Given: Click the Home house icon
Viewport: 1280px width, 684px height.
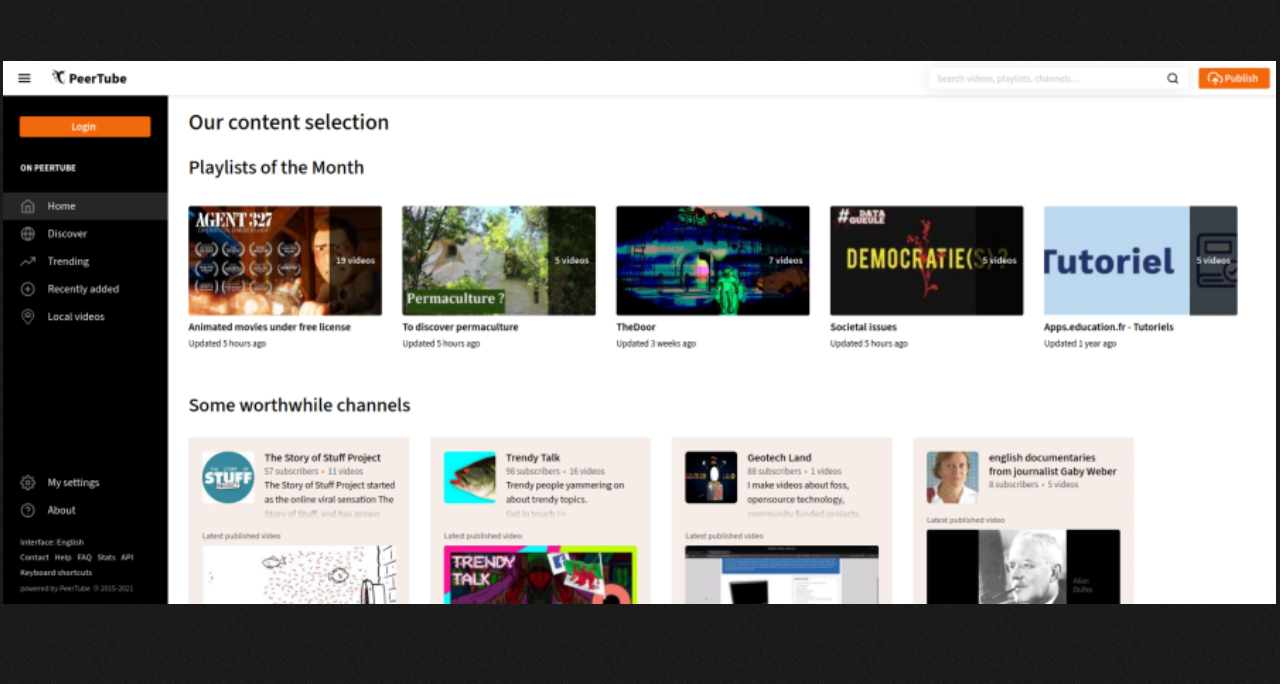Looking at the screenshot, I should pyautogui.click(x=28, y=206).
